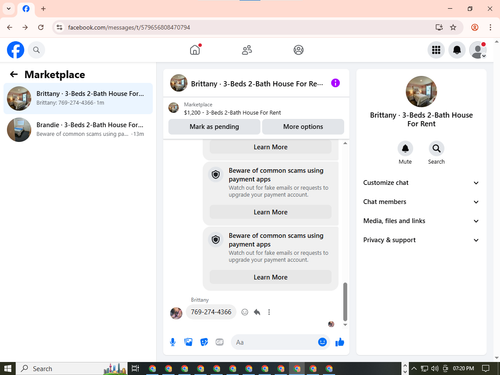
Task: Open the Groups icon in top navigation
Action: click(x=298, y=50)
